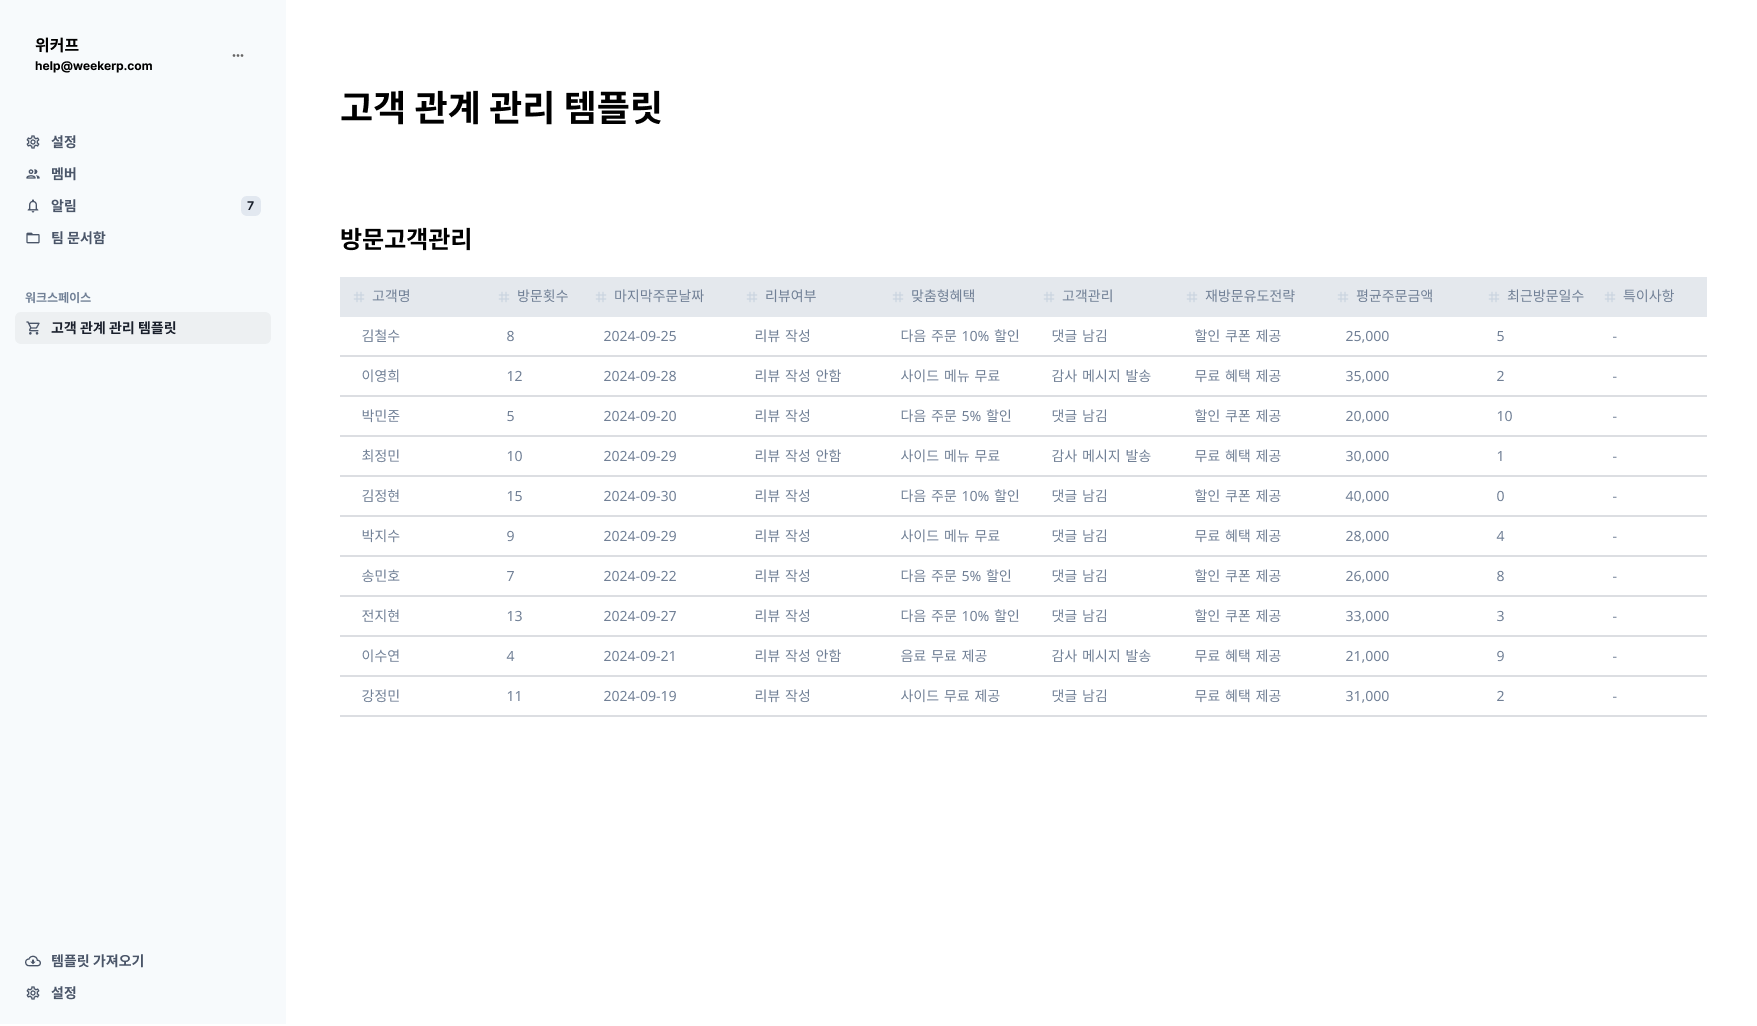The image size is (1757, 1026).
Task: Click the settings gear icon at top of sidebar
Action: [33, 142]
